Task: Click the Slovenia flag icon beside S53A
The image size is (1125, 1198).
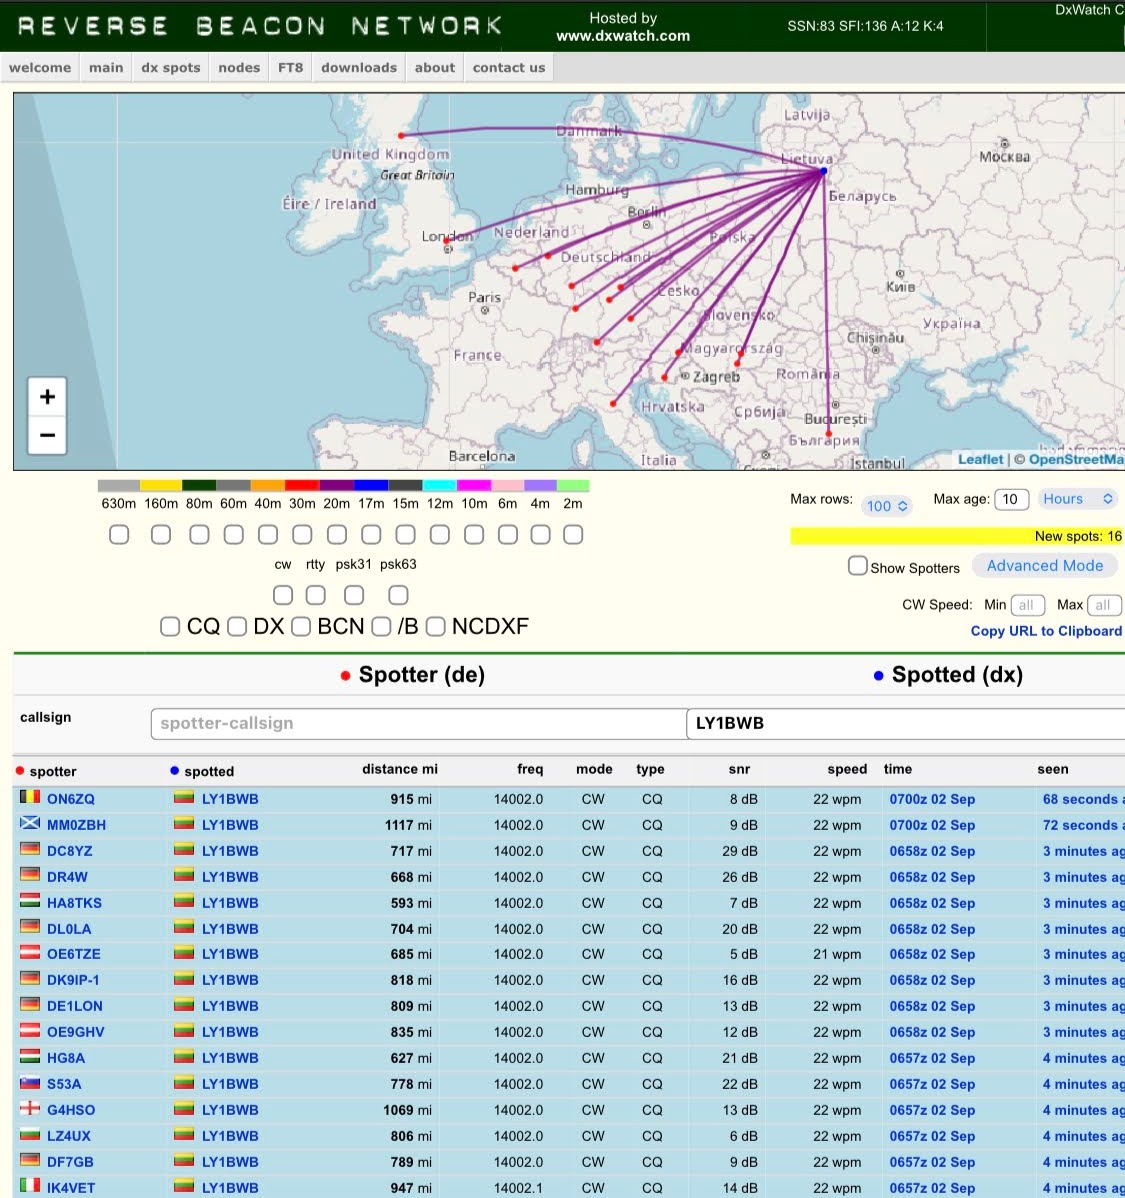Action: tap(30, 1083)
